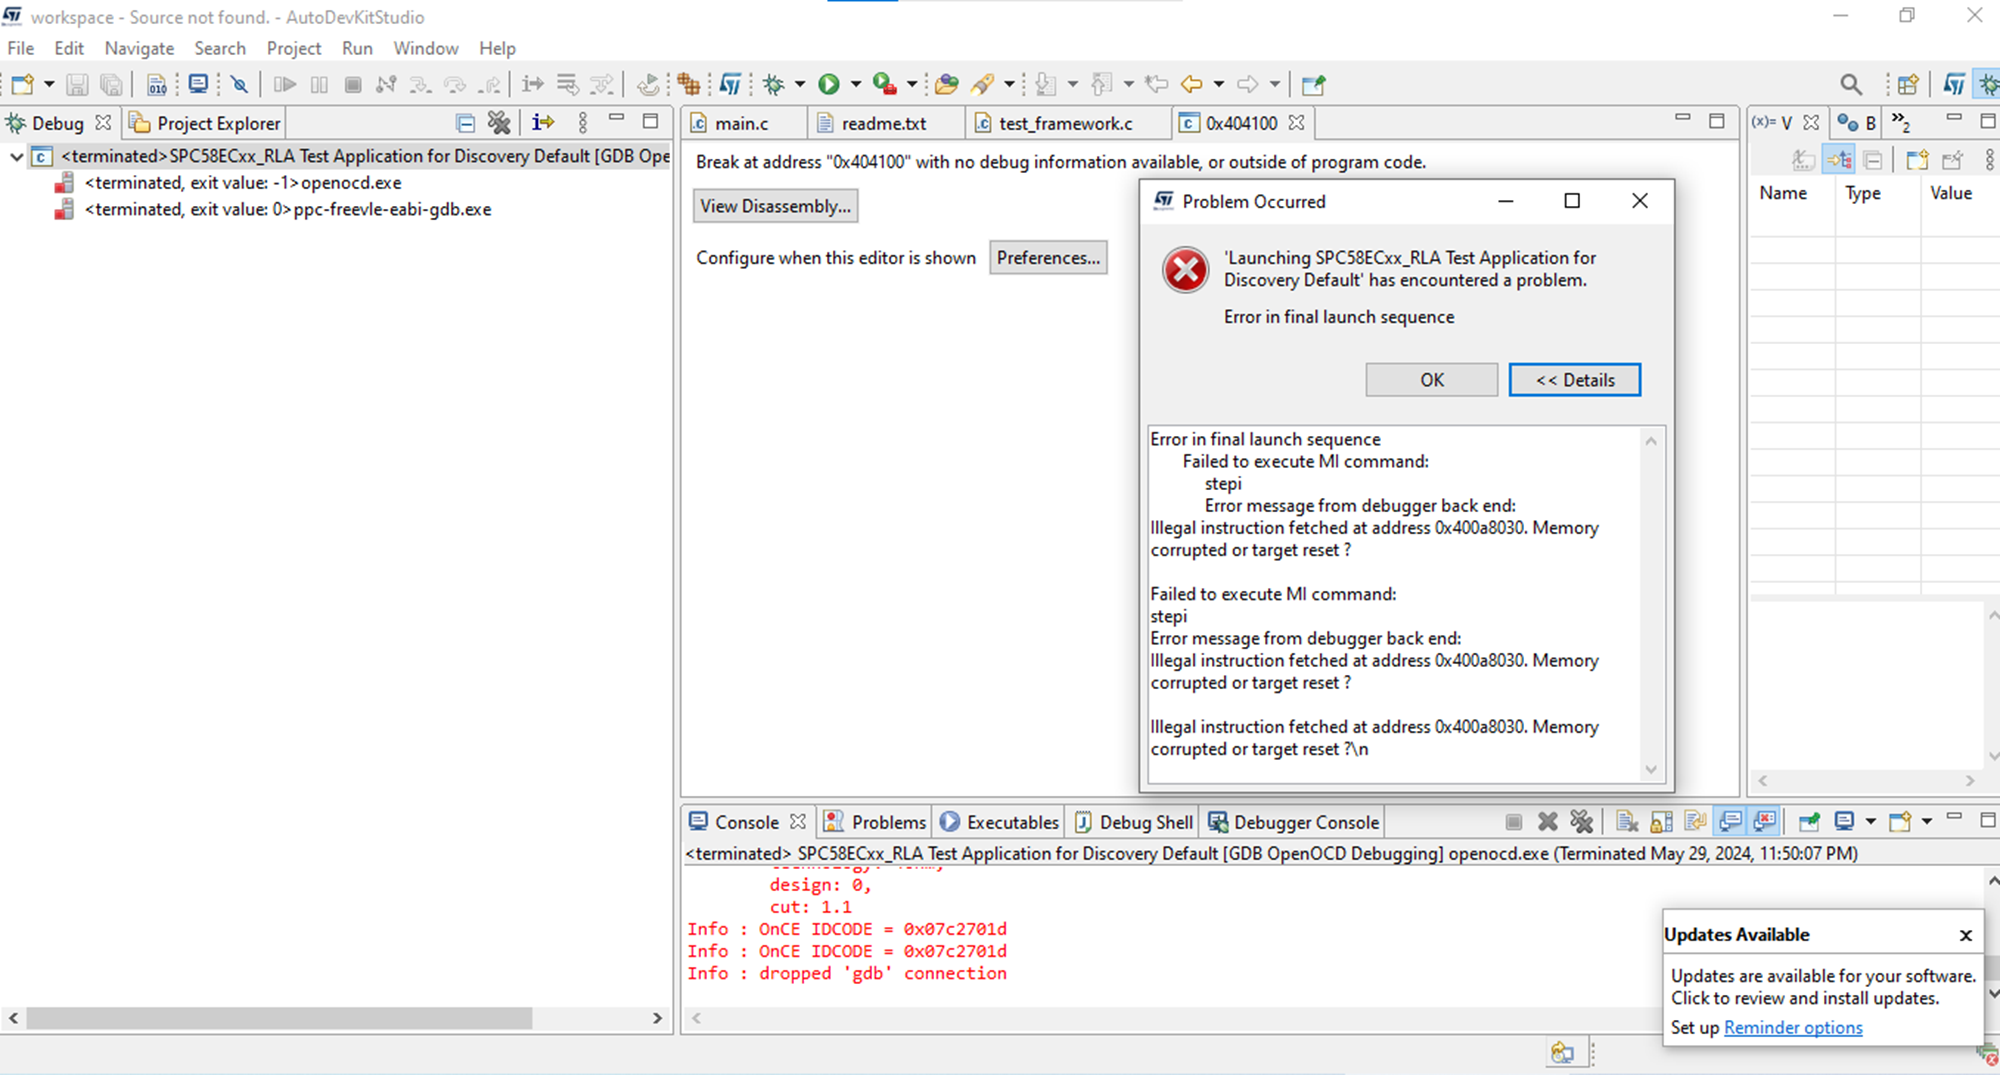This screenshot has height=1075, width=2000.
Task: Click the Clear Console icon
Action: 1625,821
